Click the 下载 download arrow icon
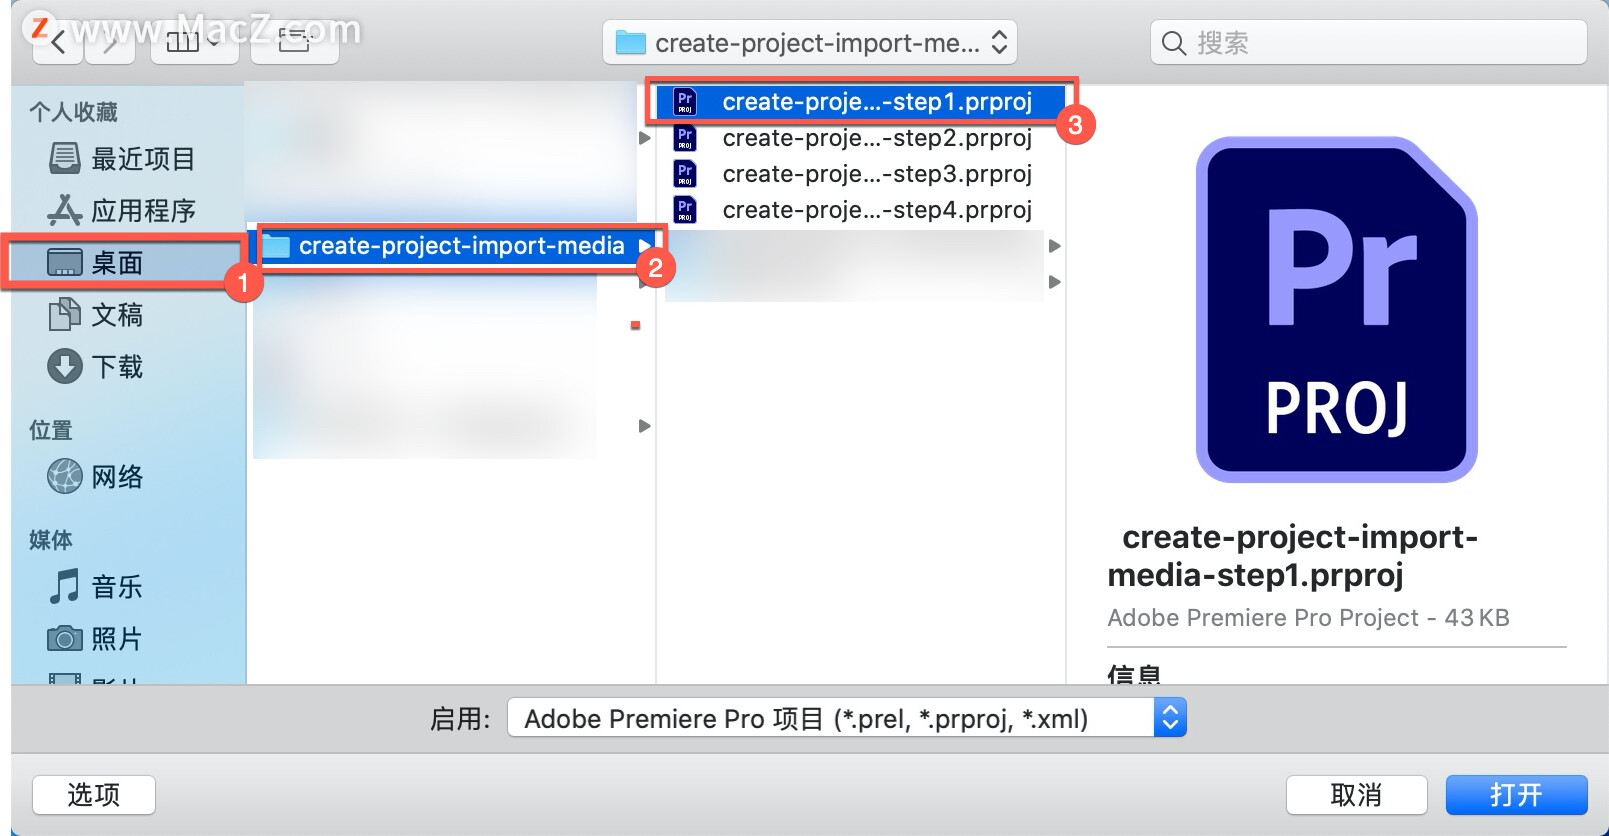 tap(65, 366)
